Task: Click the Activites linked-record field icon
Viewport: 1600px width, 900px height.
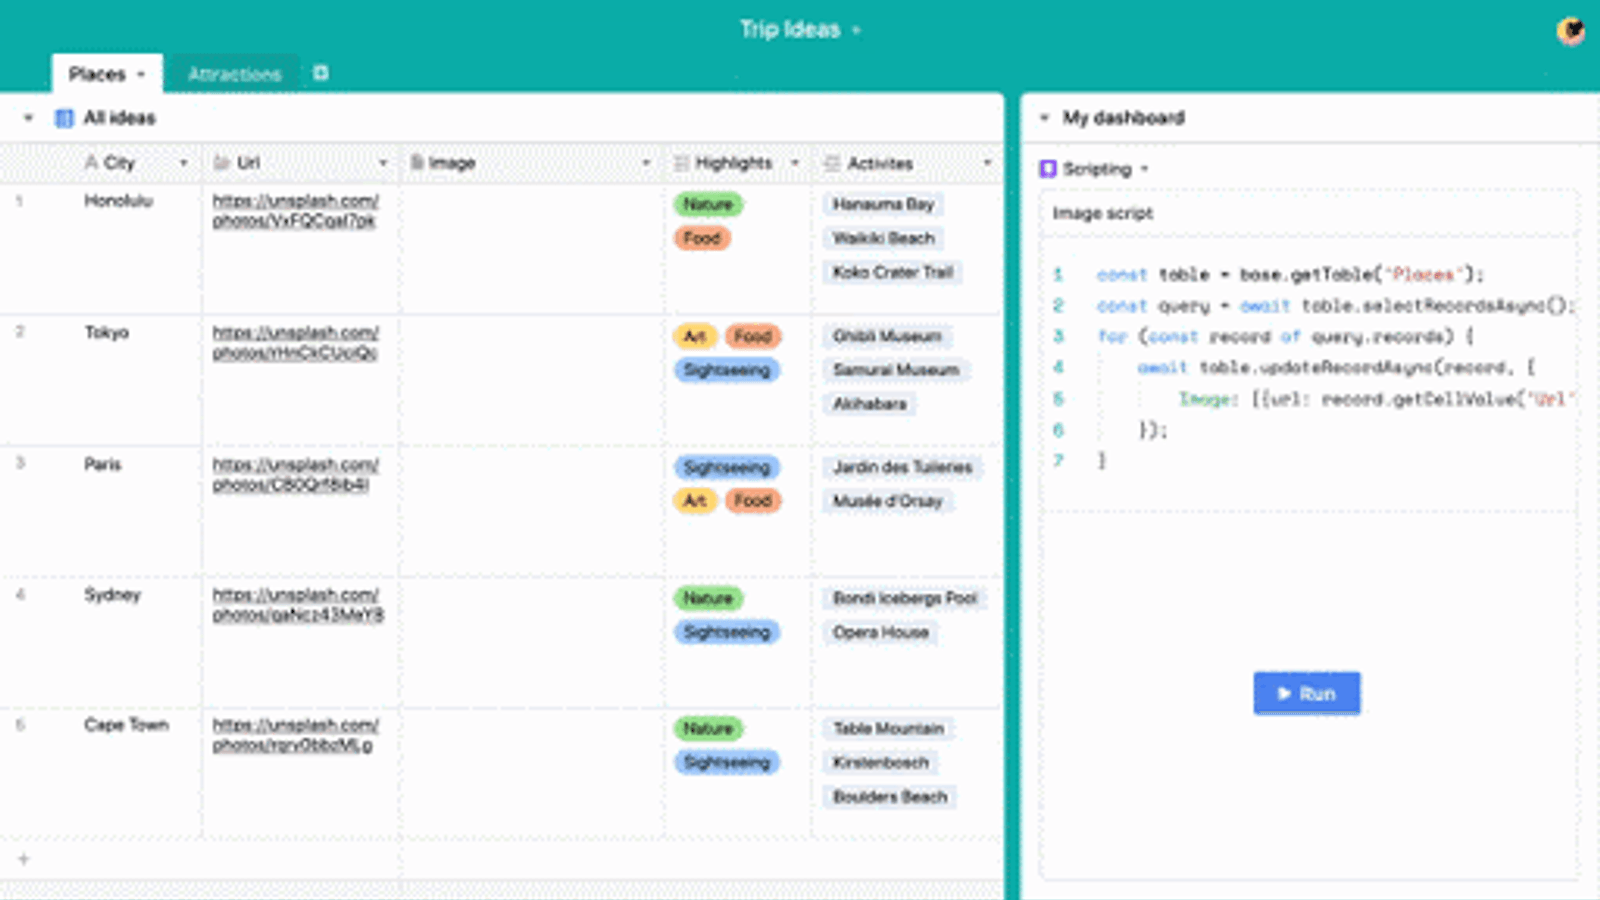Action: pyautogui.click(x=831, y=163)
